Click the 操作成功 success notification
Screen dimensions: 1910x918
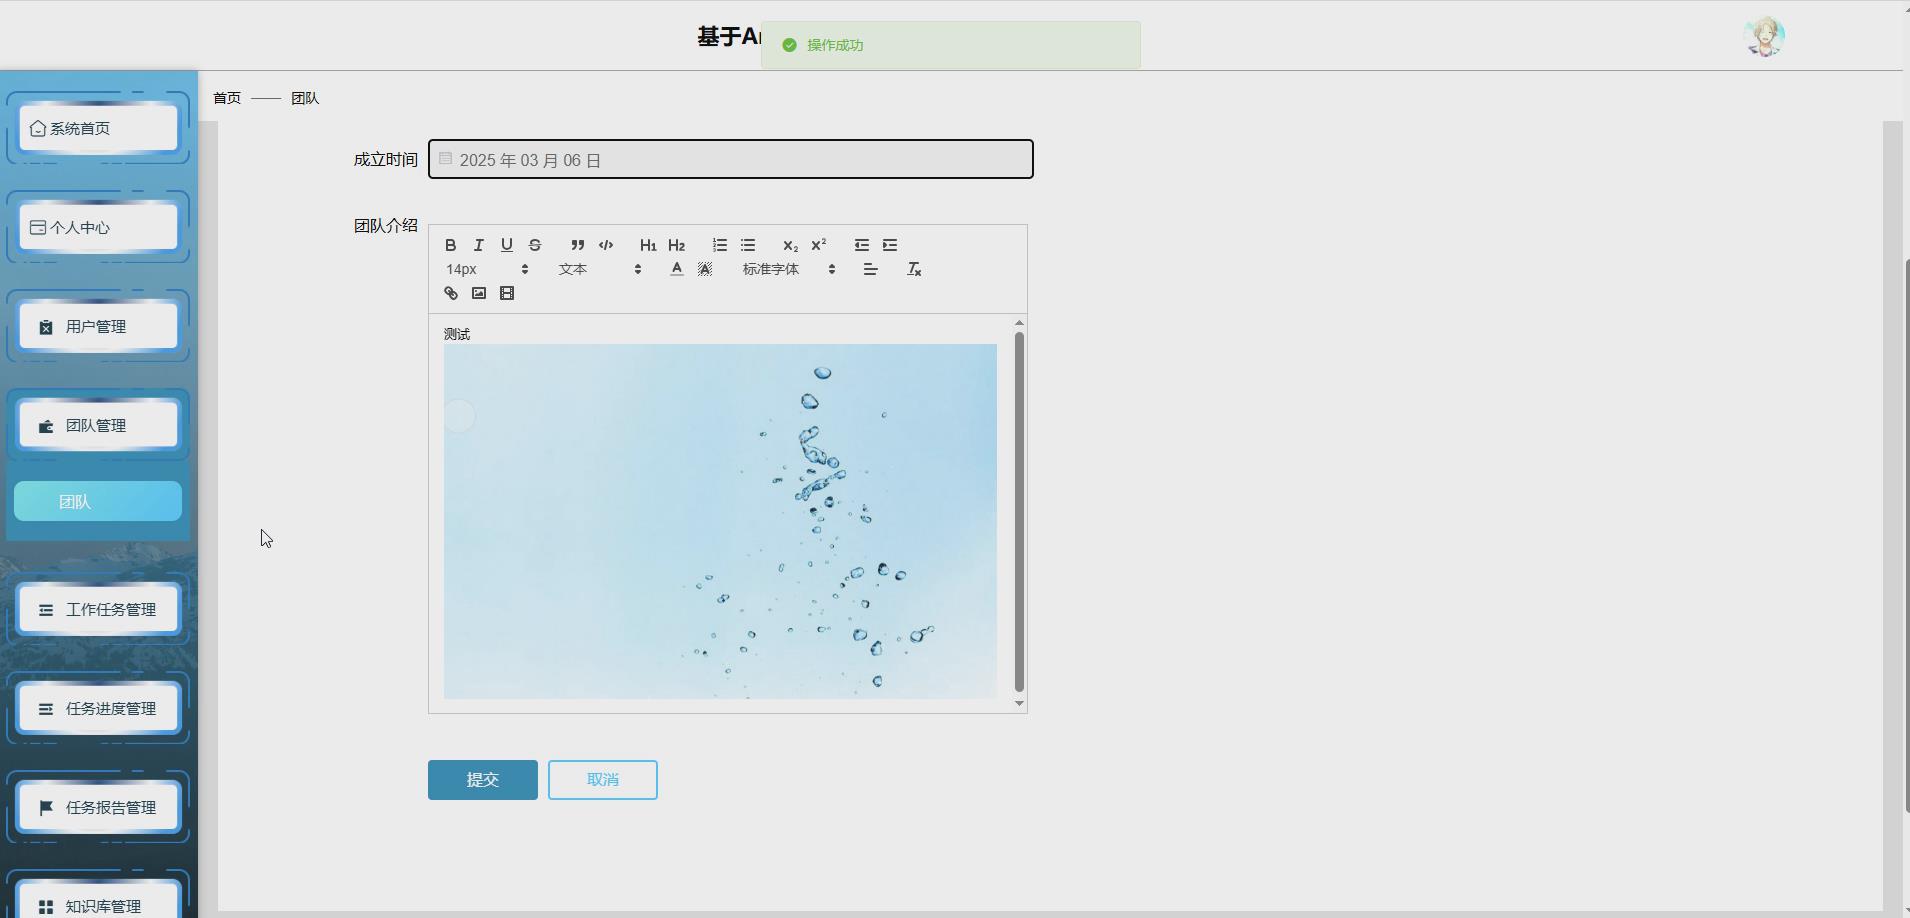pyautogui.click(x=951, y=45)
